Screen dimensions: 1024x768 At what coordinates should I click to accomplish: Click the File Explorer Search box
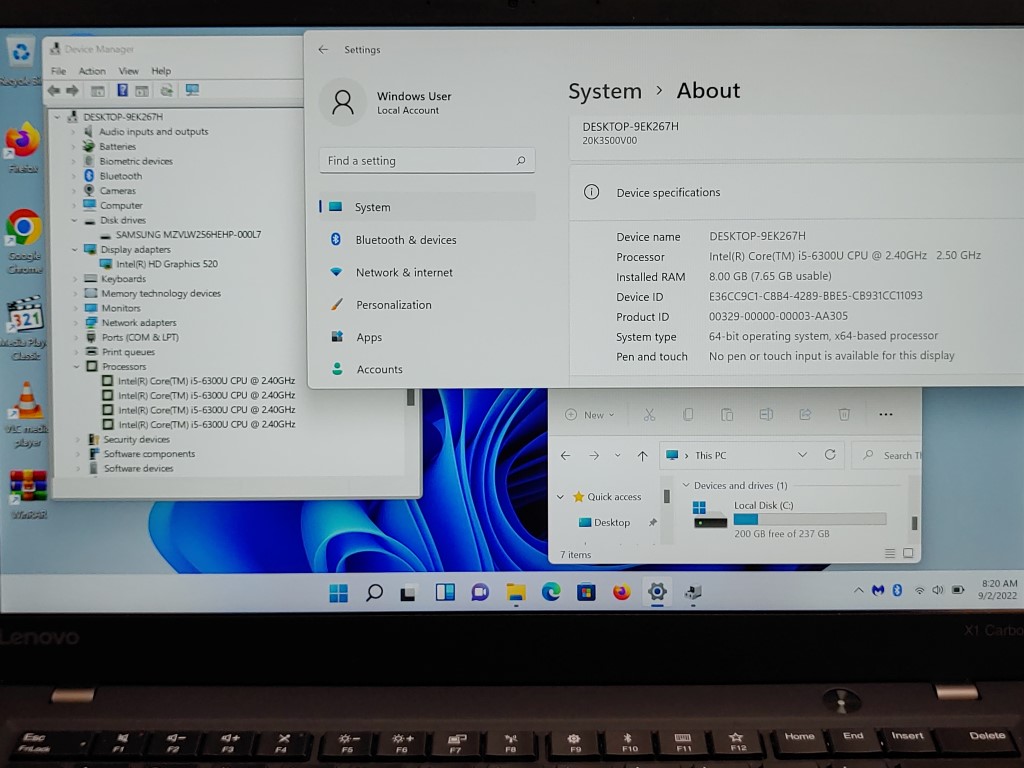pyautogui.click(x=888, y=455)
